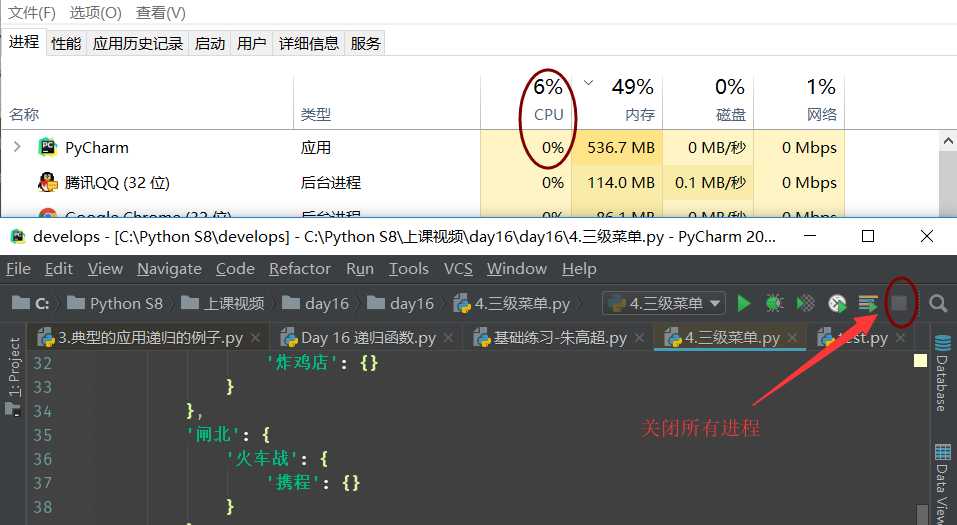This screenshot has width=957, height=525.
Task: Open PyCharm VCS menu
Action: [458, 269]
